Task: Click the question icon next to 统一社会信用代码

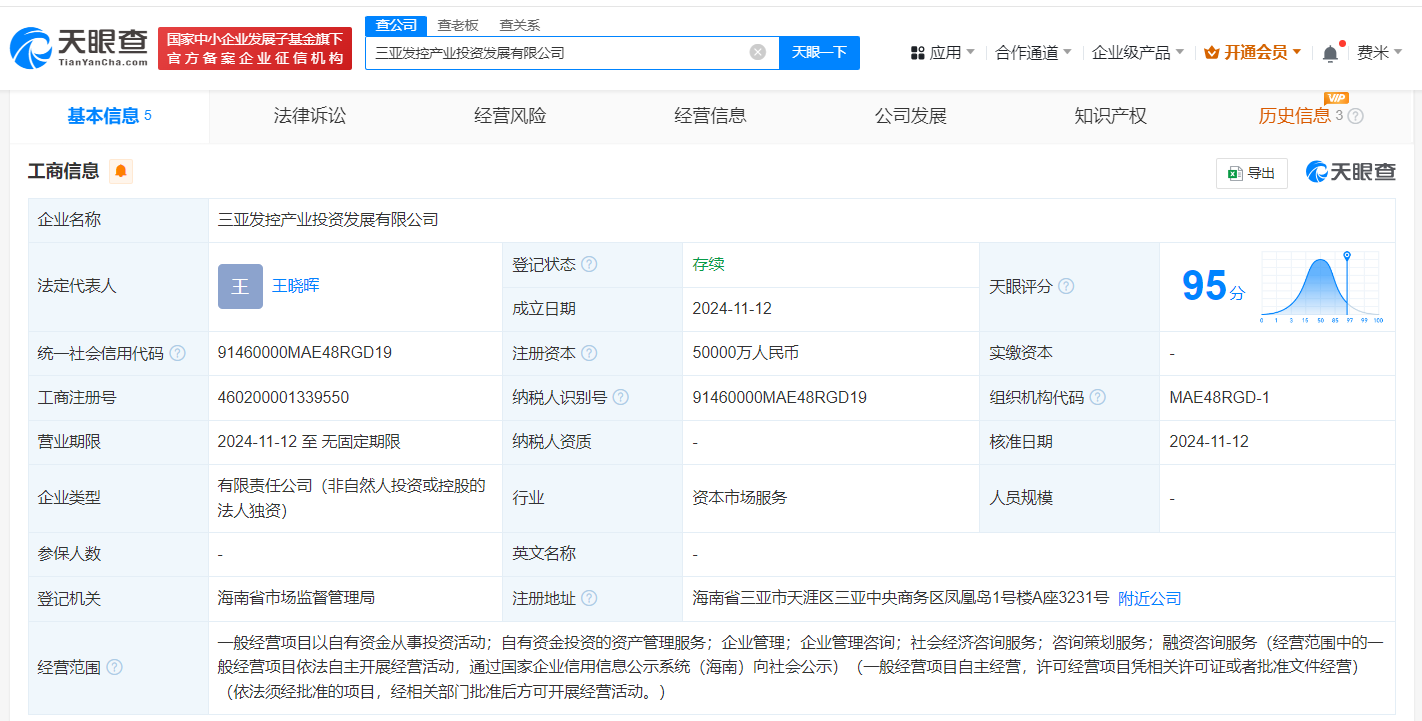Action: (177, 353)
